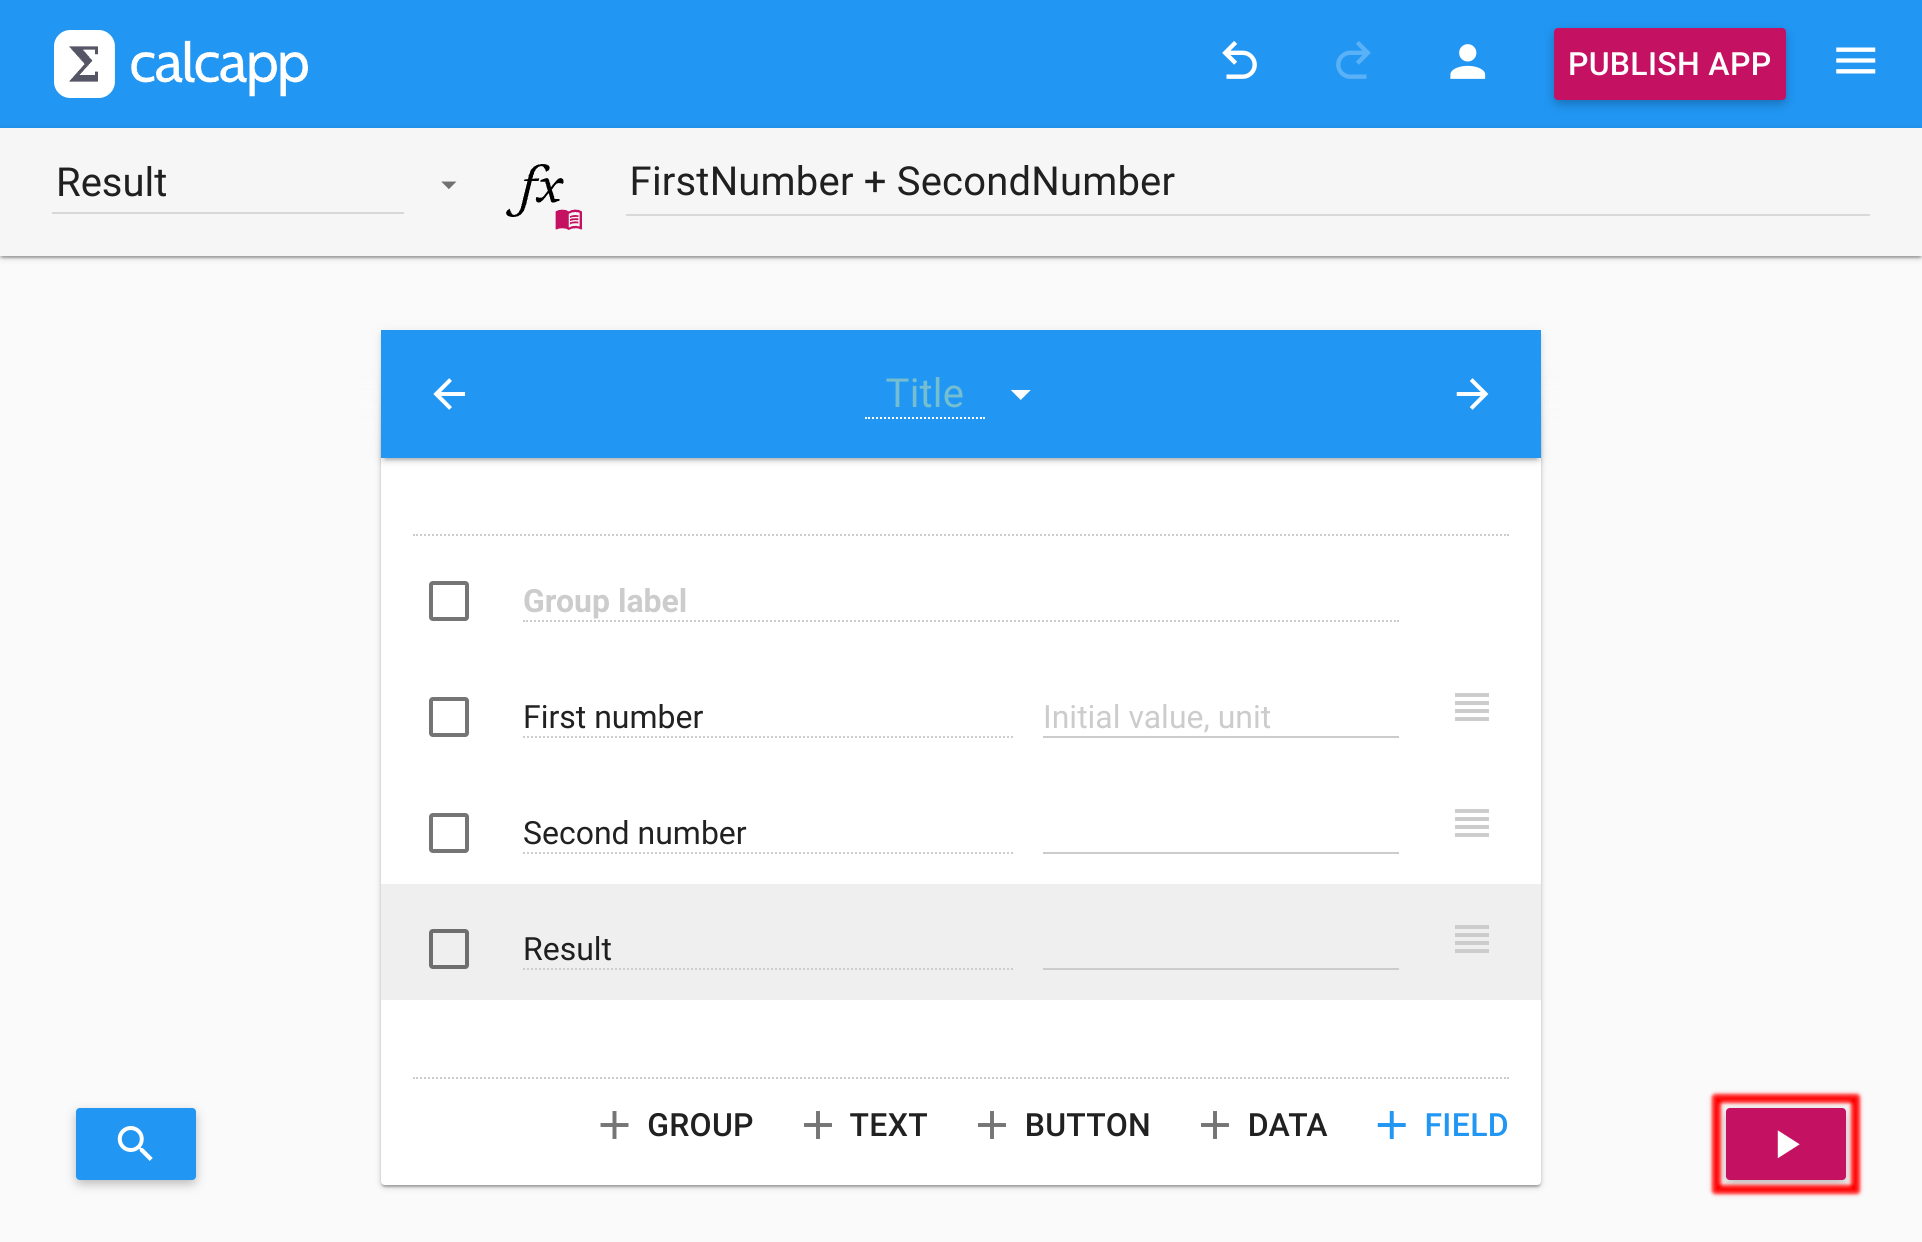This screenshot has width=1922, height=1242.
Task: Click the redo arrow icon
Action: [x=1352, y=62]
